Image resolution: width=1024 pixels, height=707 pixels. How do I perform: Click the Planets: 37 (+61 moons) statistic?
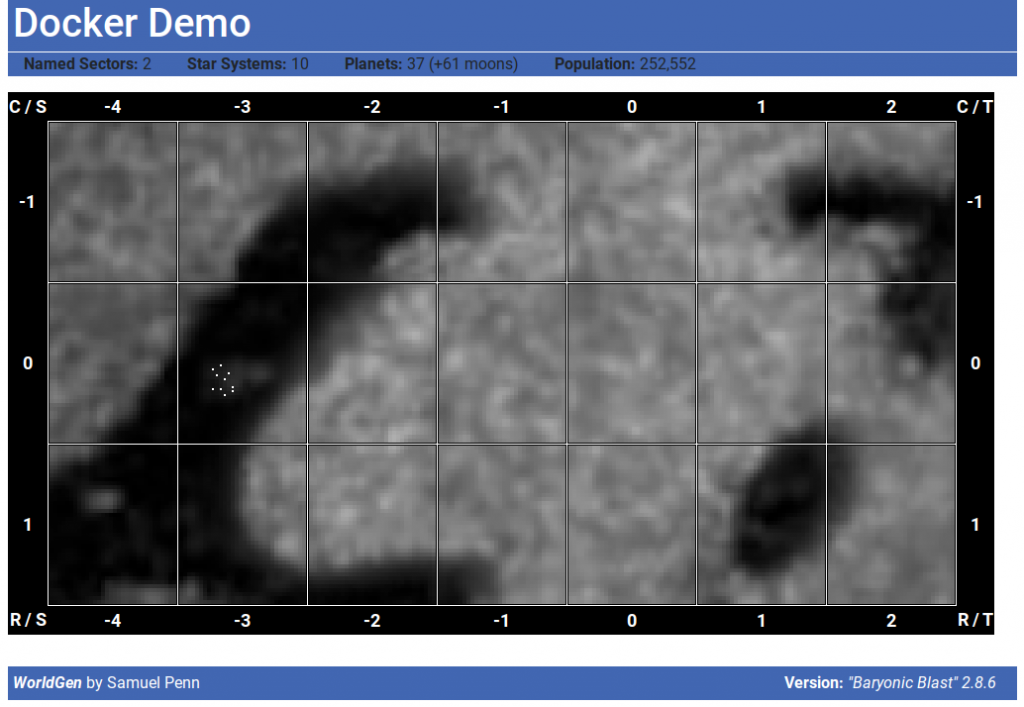431,64
